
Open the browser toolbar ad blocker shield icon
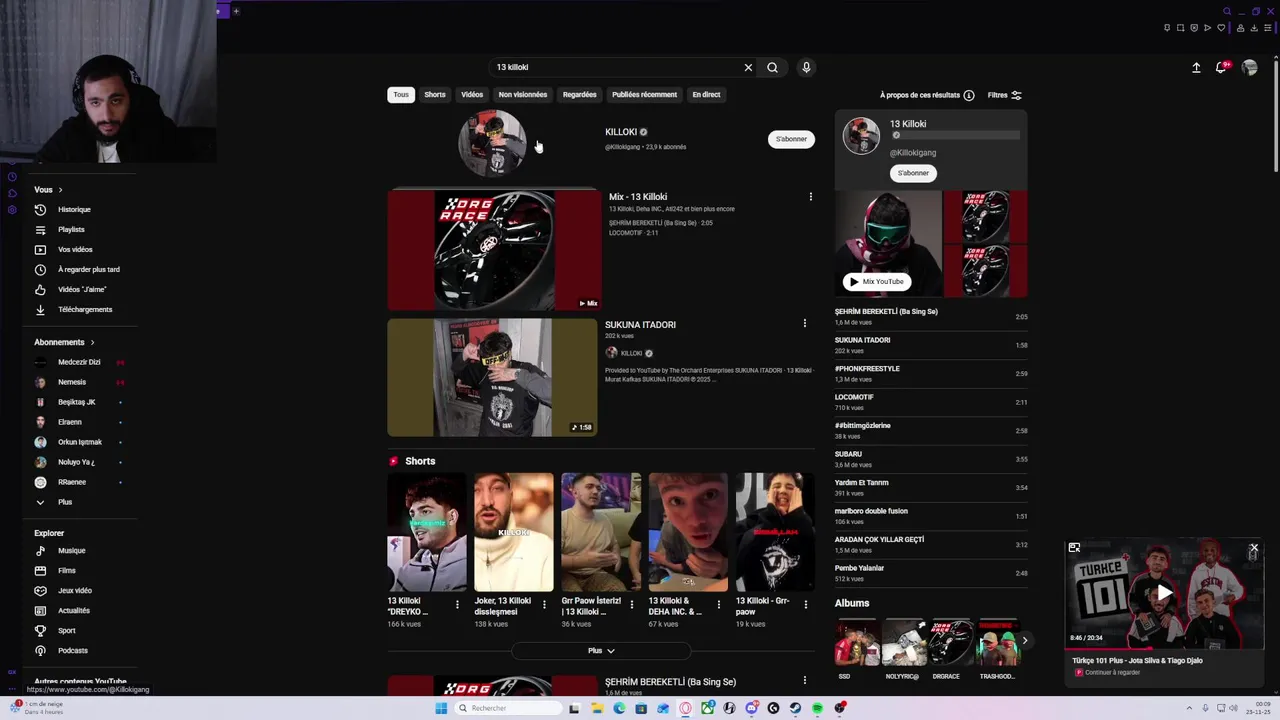pos(1194,28)
